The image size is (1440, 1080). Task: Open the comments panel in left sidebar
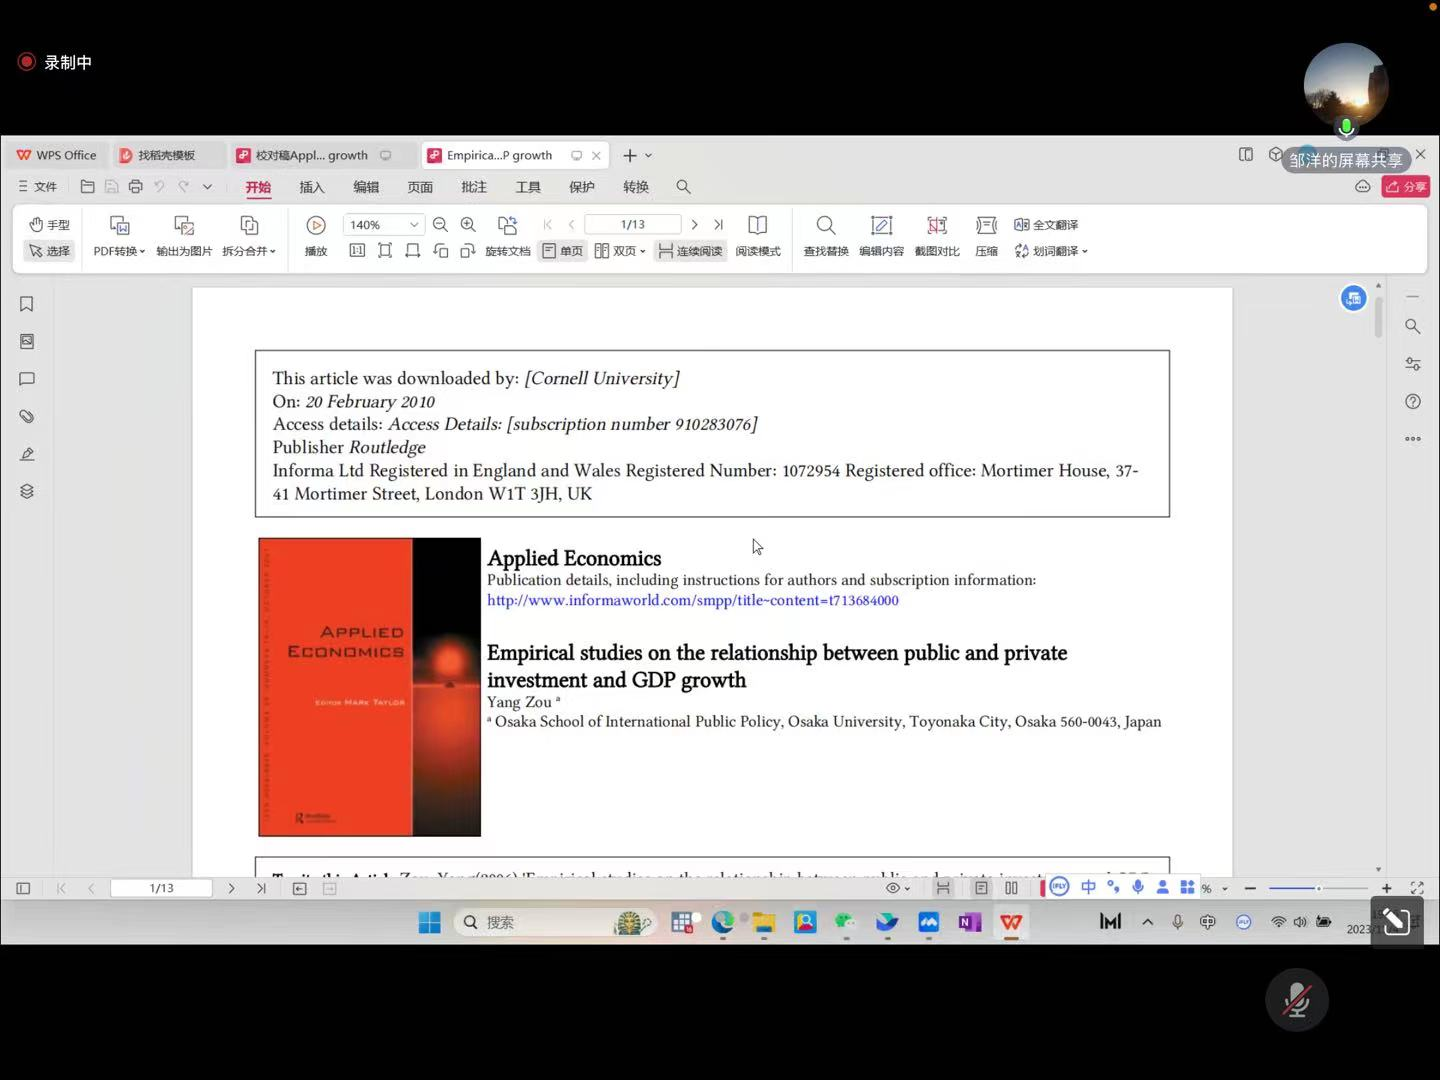pos(27,379)
